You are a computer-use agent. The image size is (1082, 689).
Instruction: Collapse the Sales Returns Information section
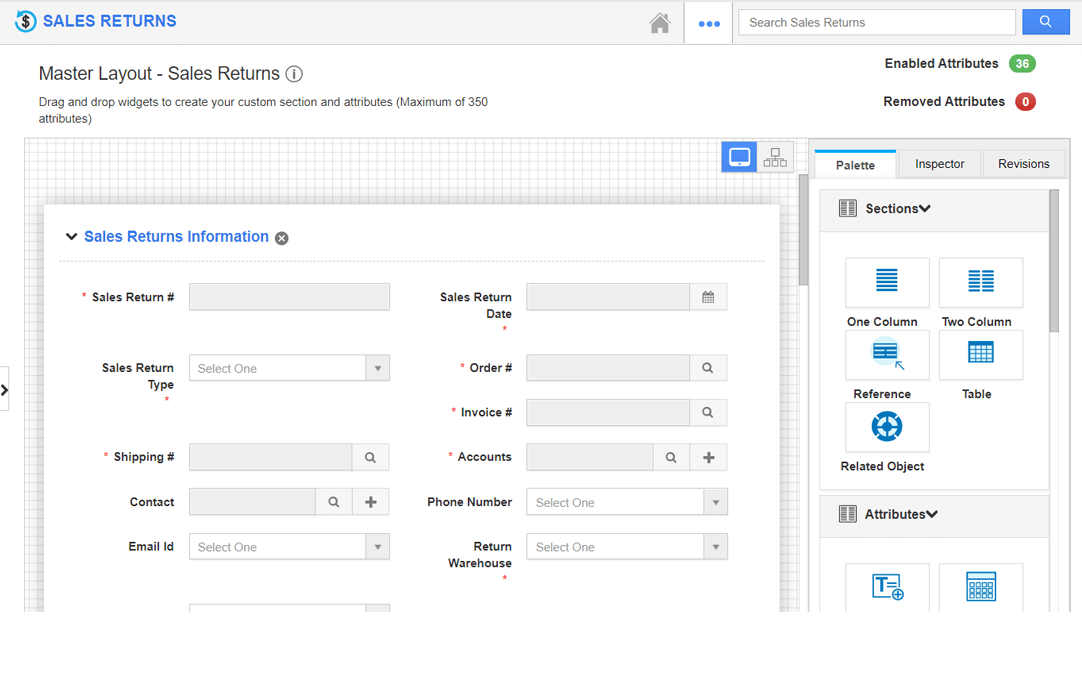pyautogui.click(x=71, y=237)
